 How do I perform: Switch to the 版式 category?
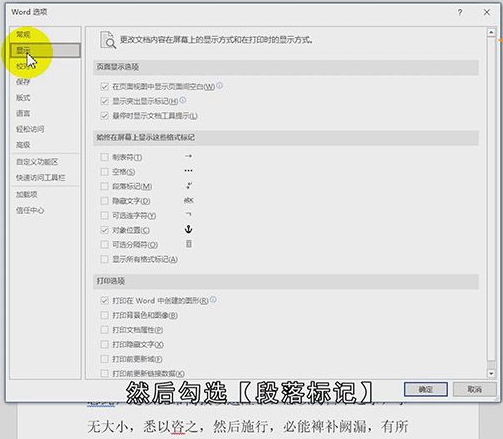point(23,98)
